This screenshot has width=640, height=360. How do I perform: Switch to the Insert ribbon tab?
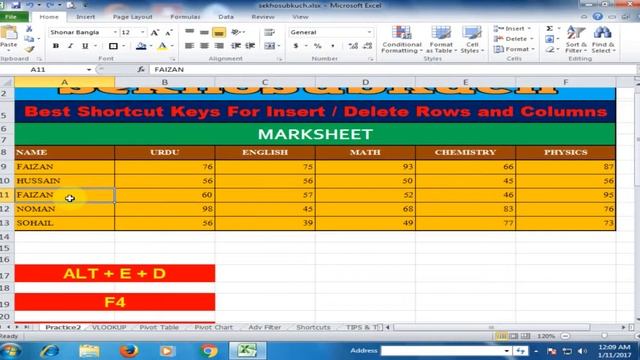click(86, 17)
